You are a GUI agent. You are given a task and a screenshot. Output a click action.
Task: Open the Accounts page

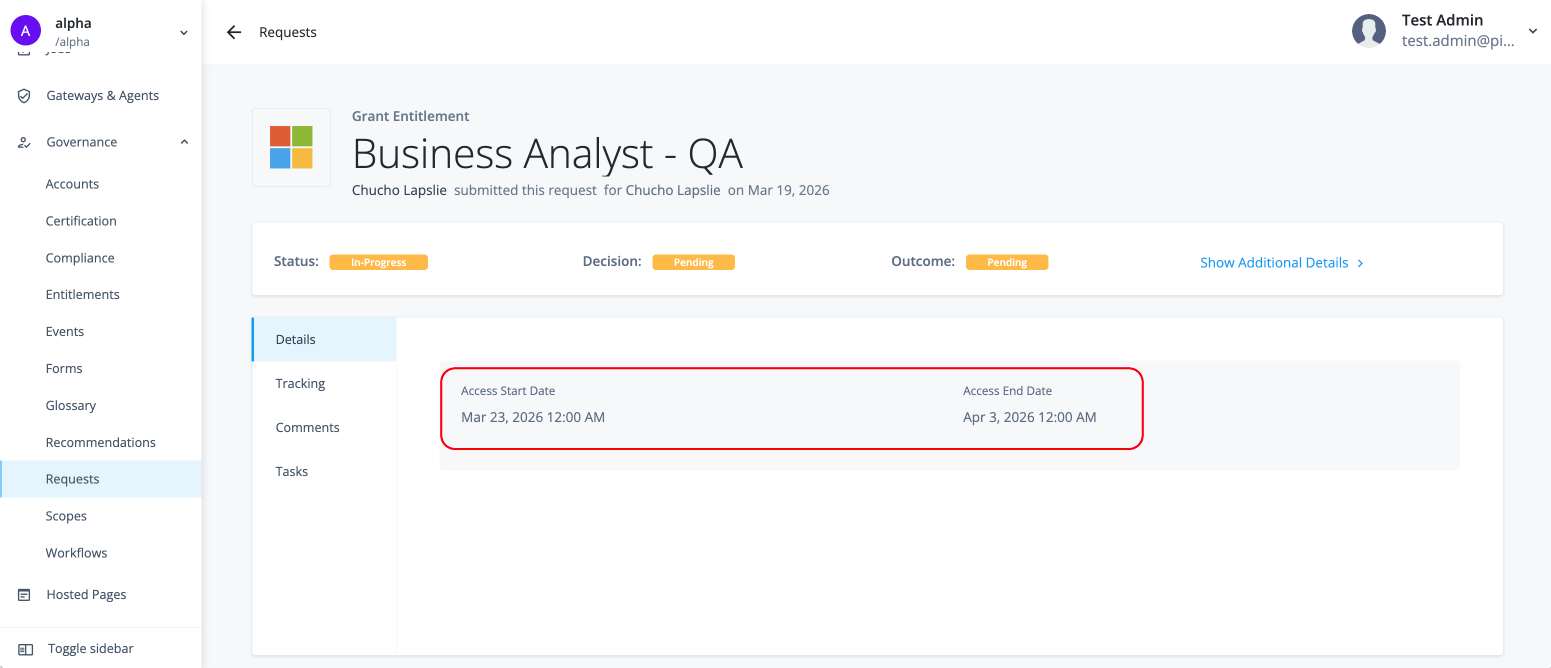click(x=72, y=184)
